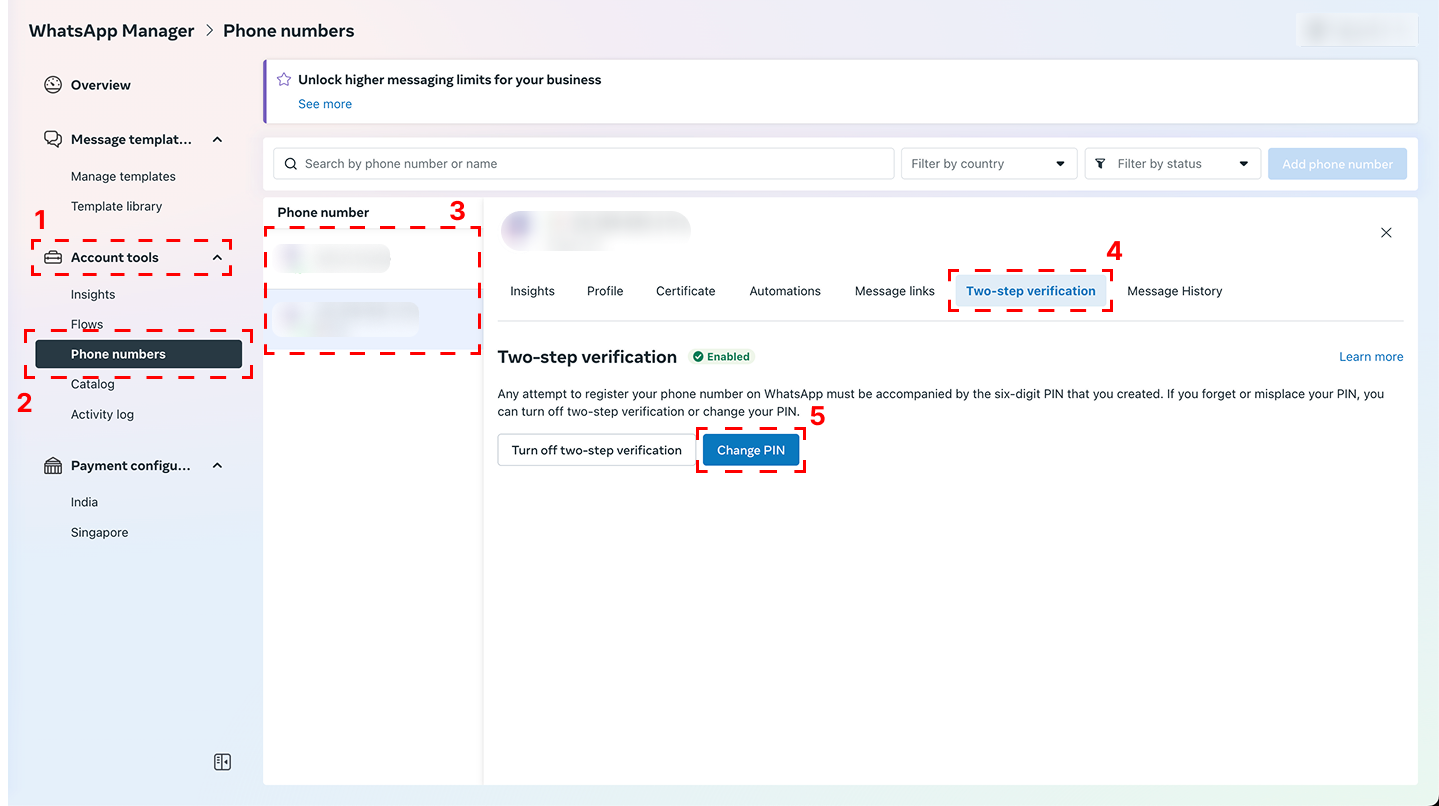Select the Two-step verification tab
The image size is (1439, 806).
pyautogui.click(x=1031, y=291)
